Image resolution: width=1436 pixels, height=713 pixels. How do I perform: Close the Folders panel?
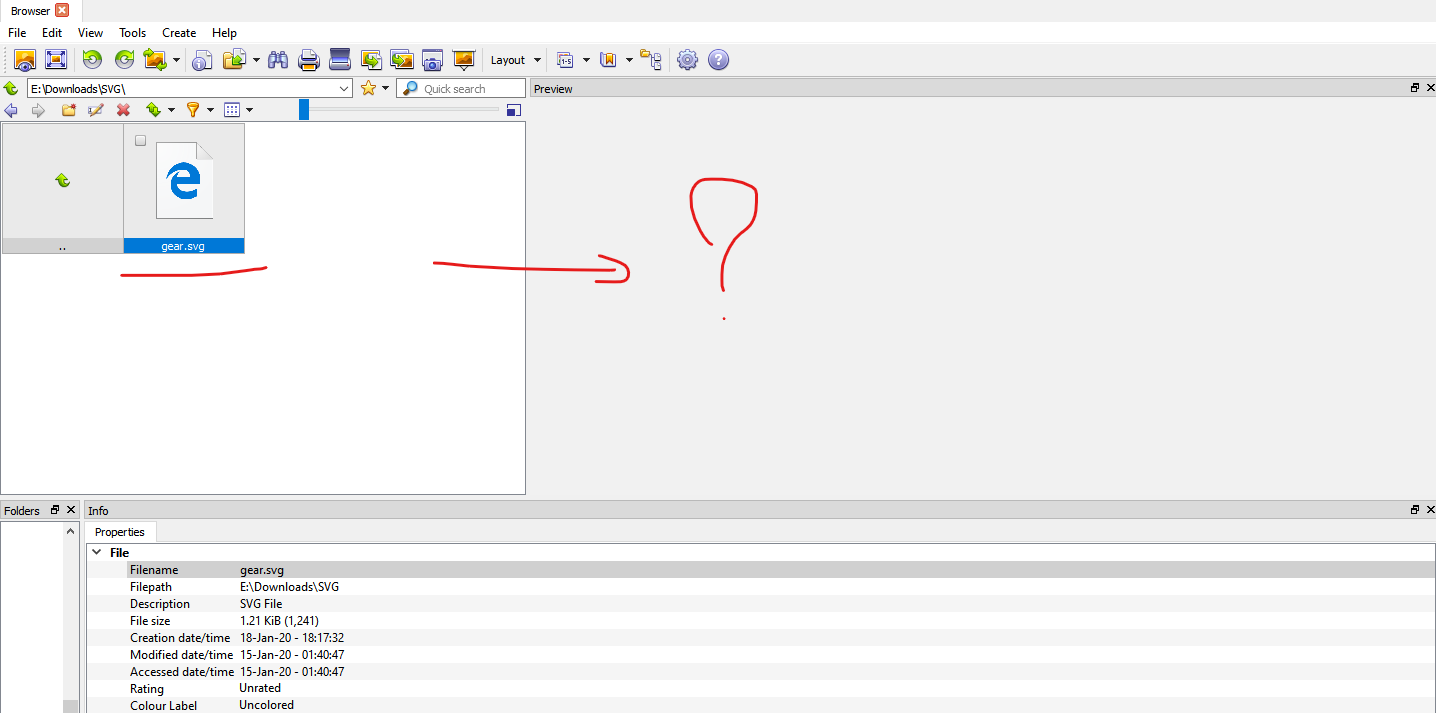point(71,510)
